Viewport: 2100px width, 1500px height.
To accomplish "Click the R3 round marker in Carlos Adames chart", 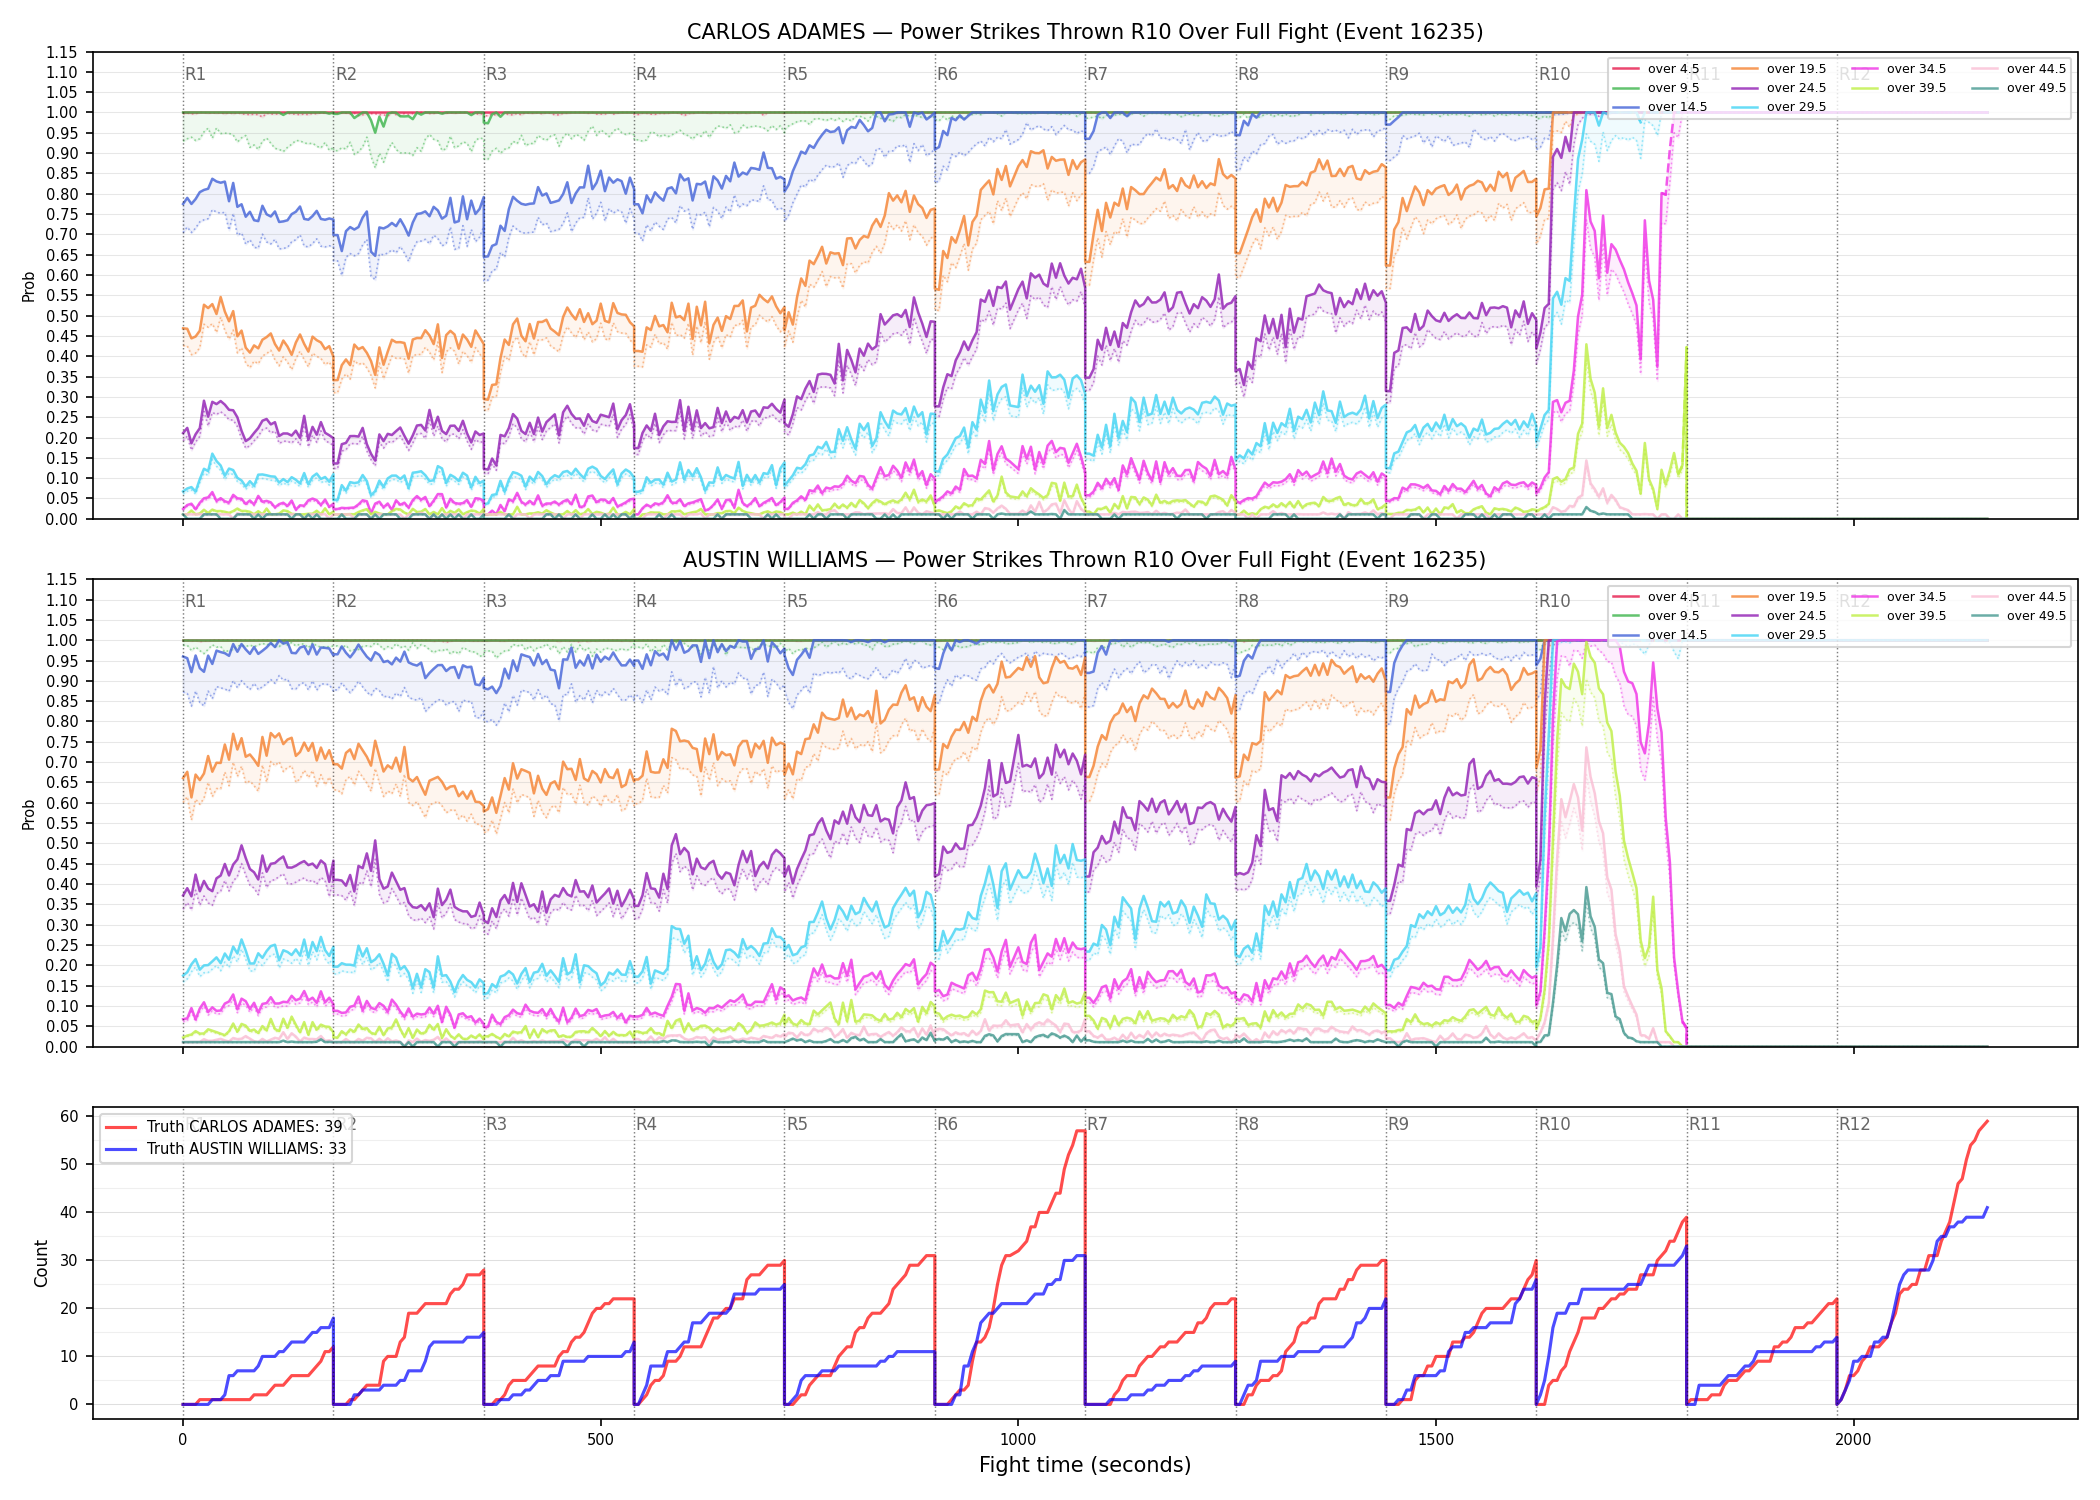I will (496, 74).
